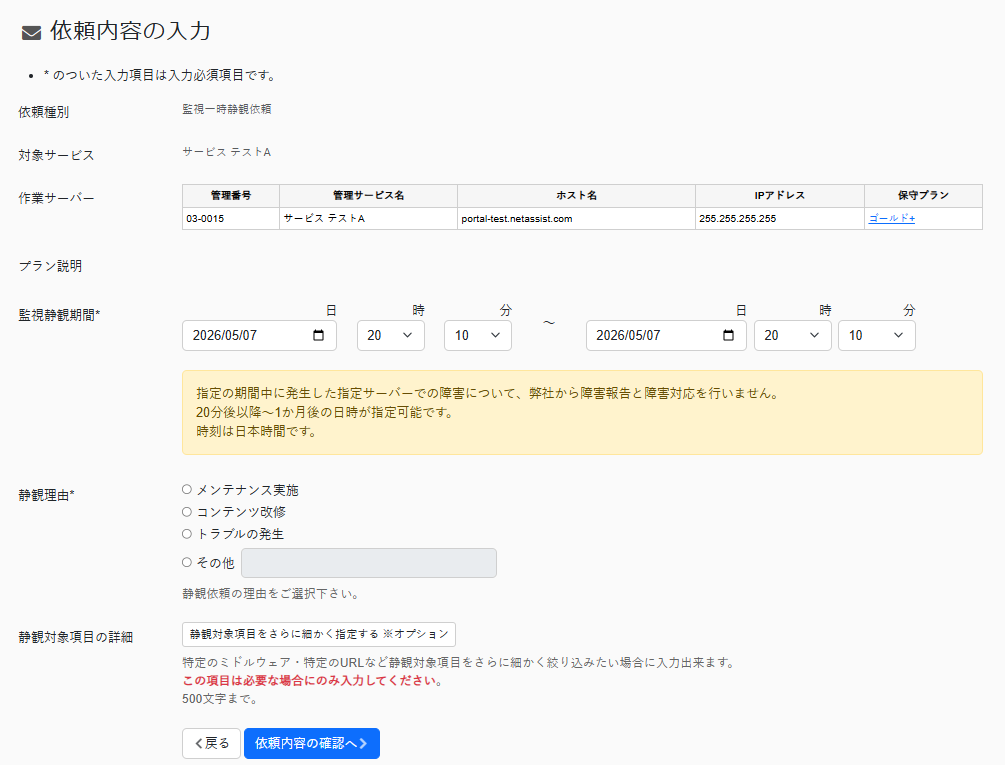
Task: Click the end date input field
Action: [666, 336]
